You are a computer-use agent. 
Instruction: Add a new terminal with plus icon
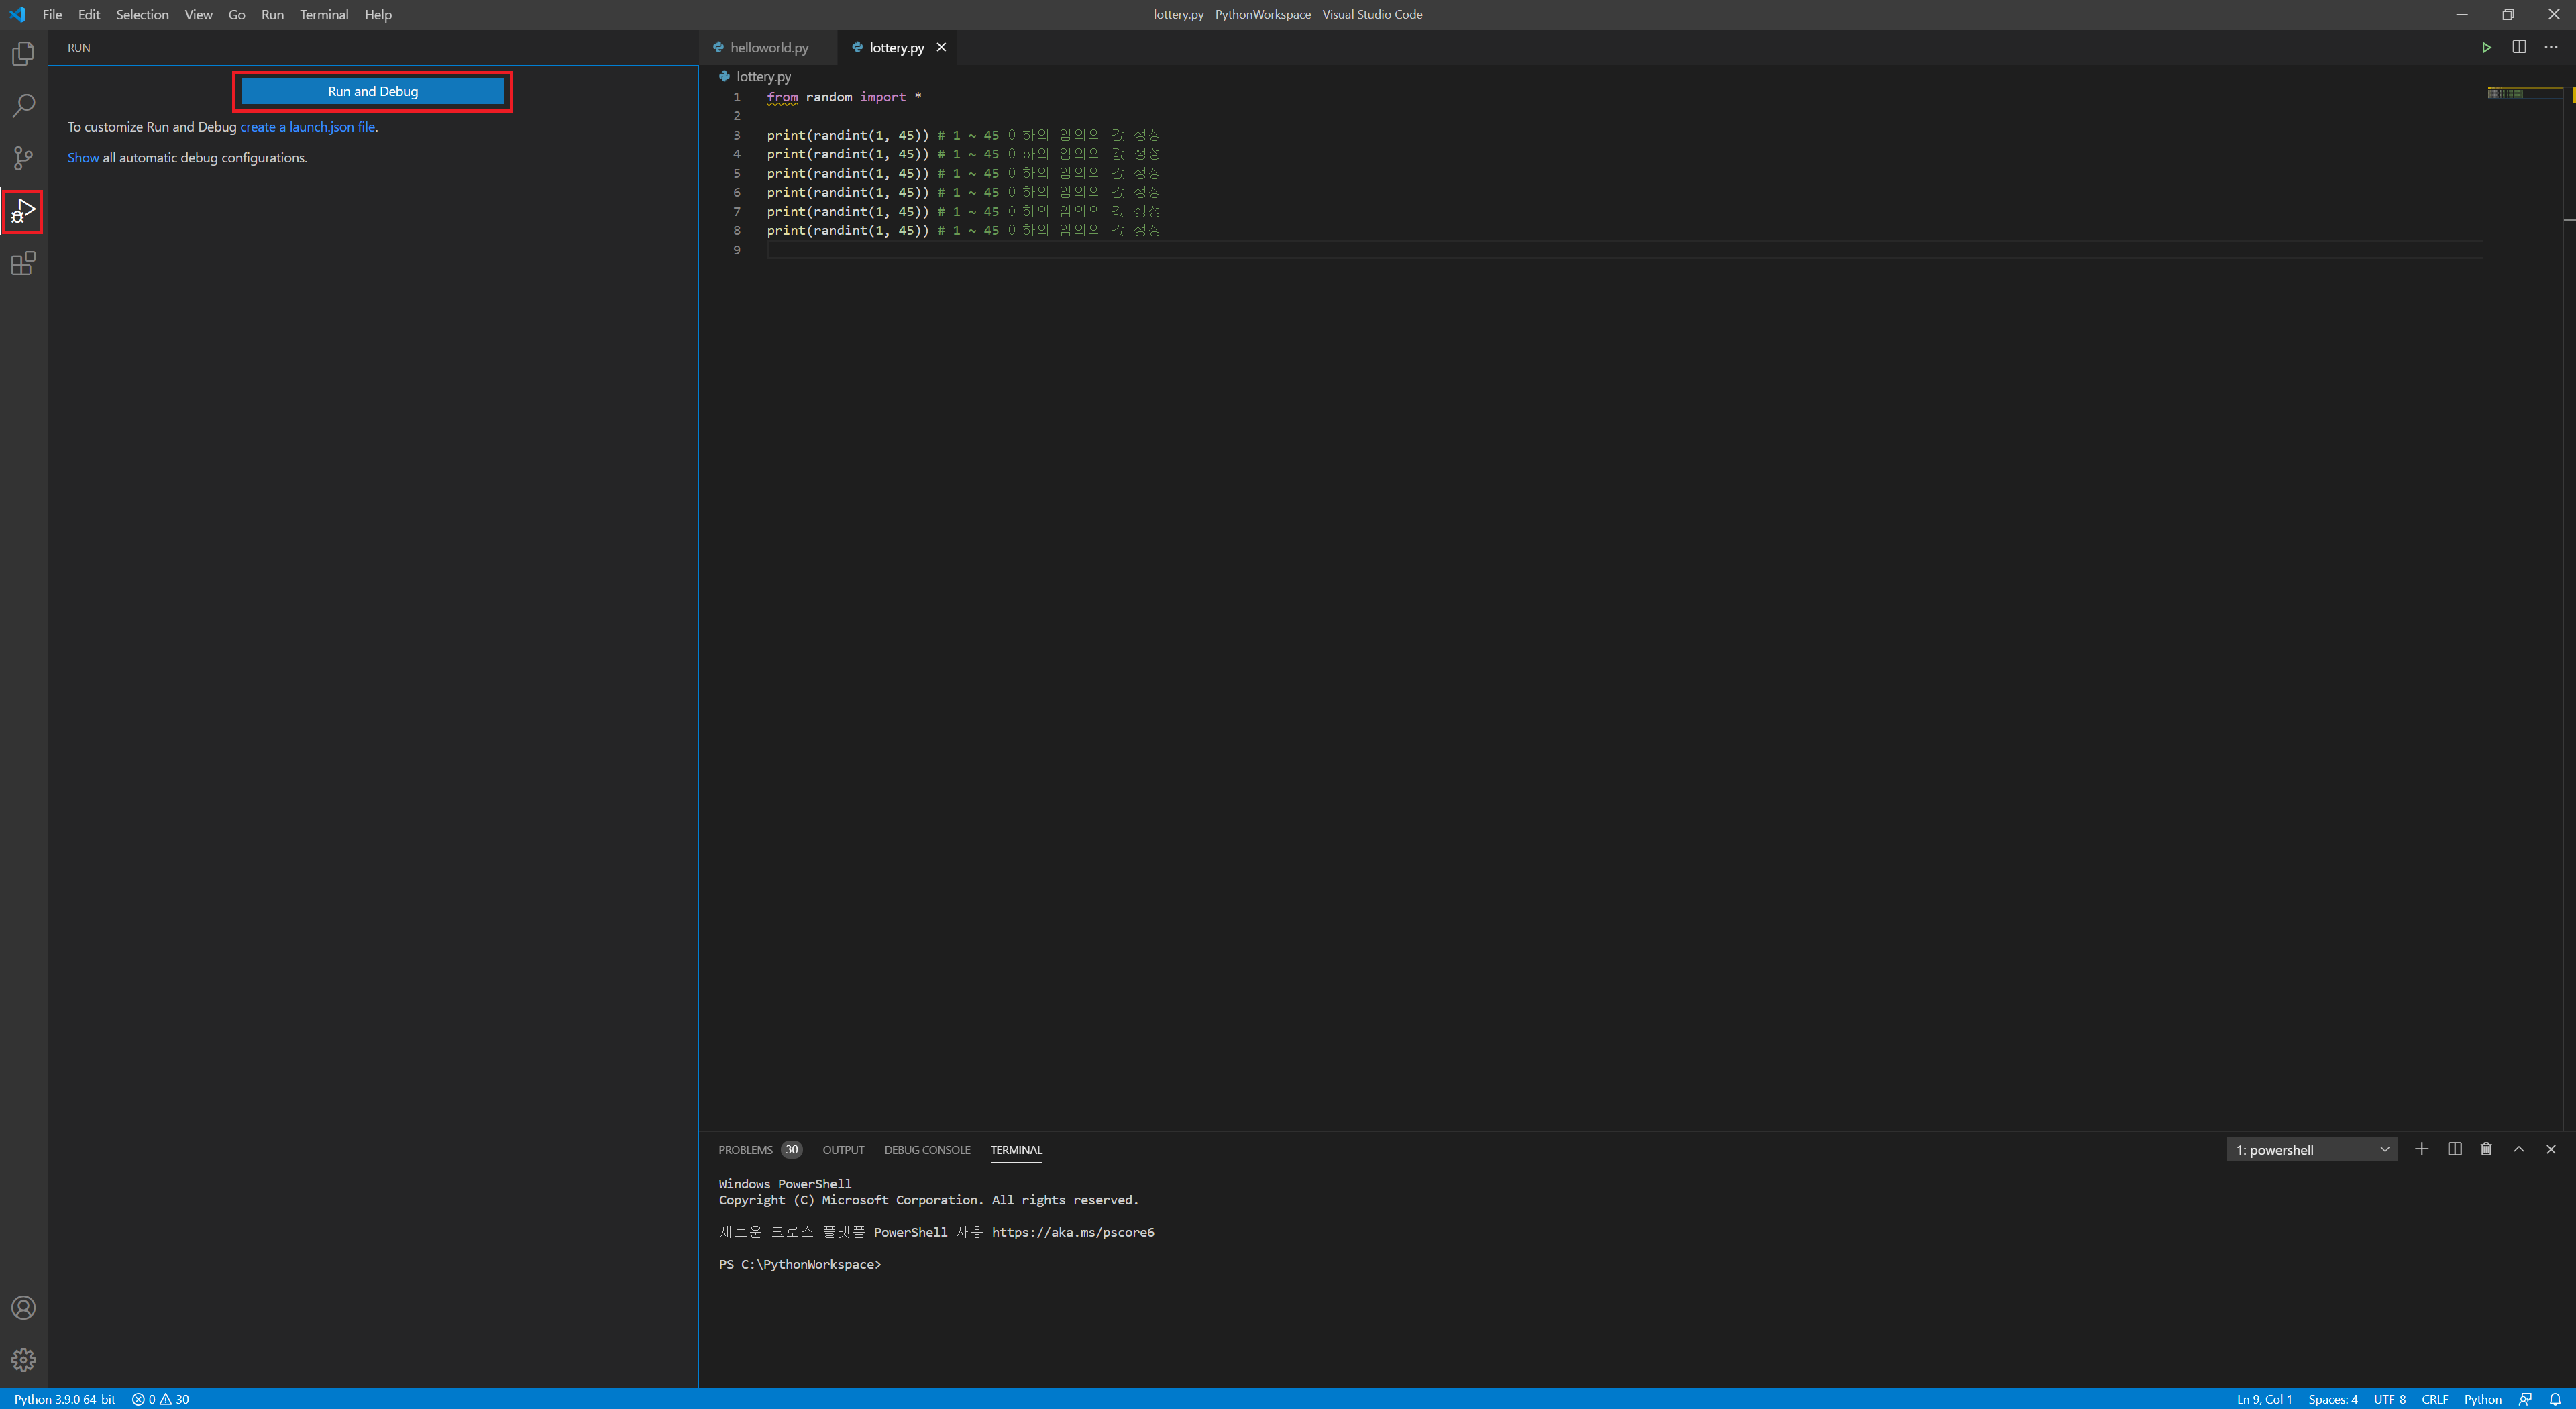coord(2421,1149)
